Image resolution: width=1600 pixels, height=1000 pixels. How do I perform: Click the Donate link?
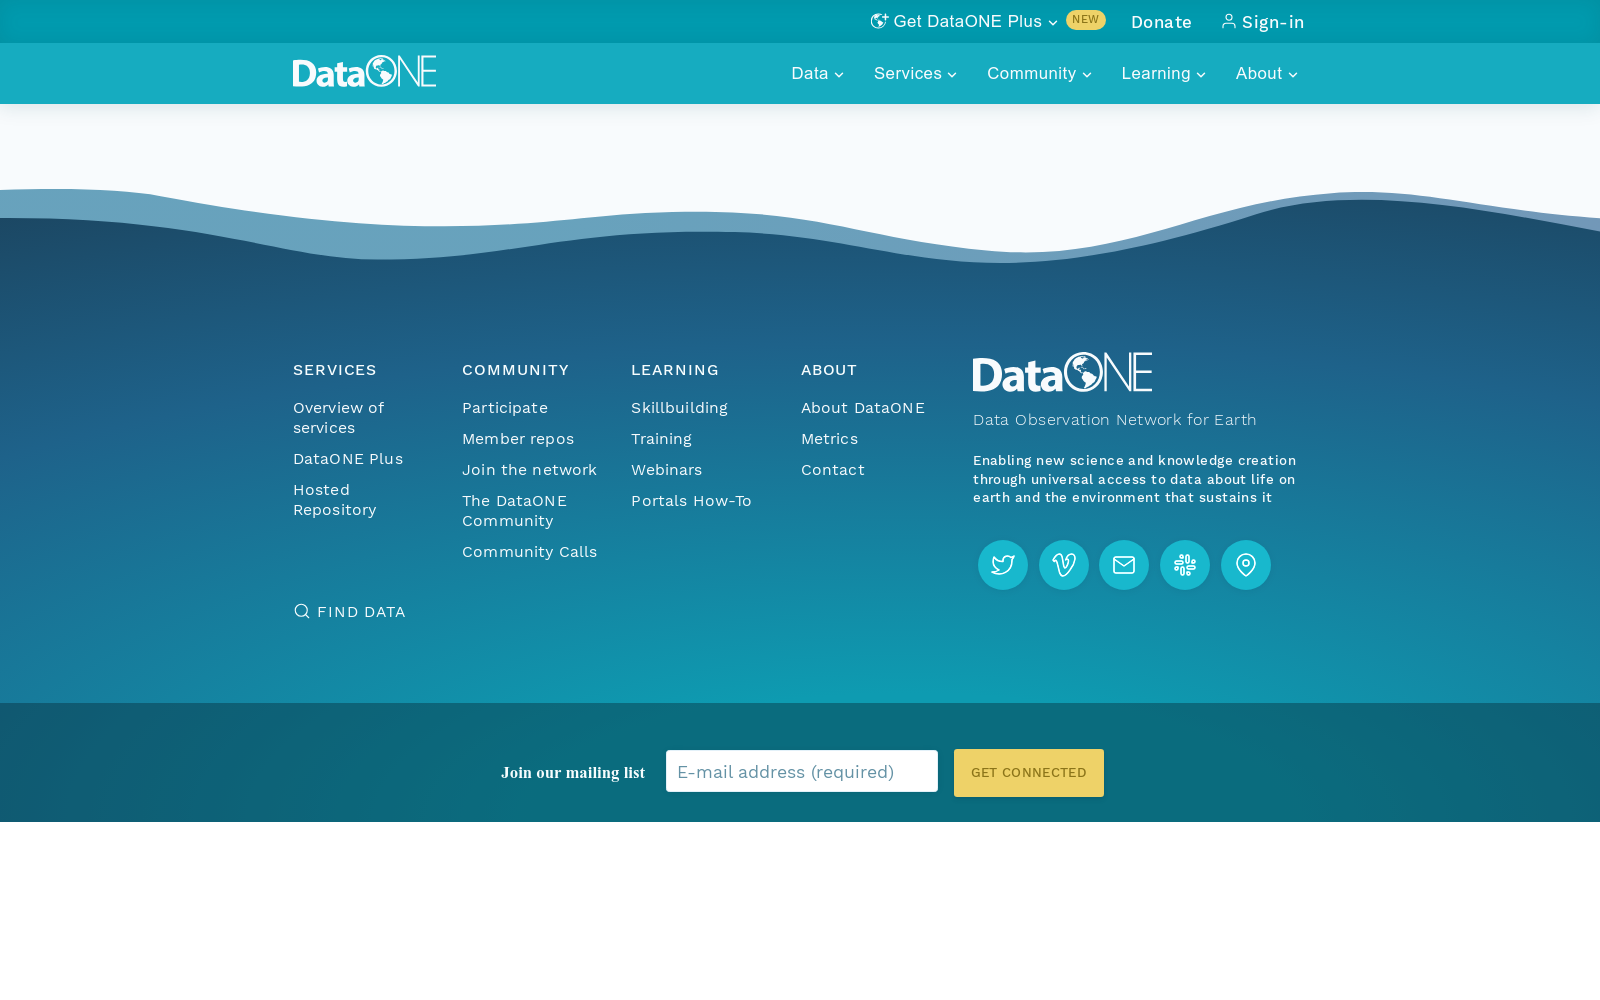pyautogui.click(x=1161, y=22)
